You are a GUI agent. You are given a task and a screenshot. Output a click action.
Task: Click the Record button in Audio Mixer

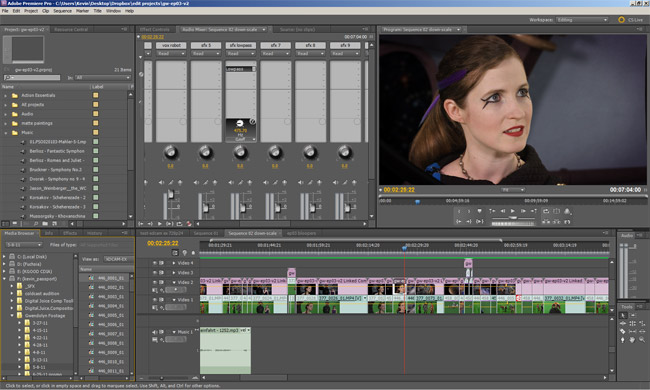(x=189, y=223)
